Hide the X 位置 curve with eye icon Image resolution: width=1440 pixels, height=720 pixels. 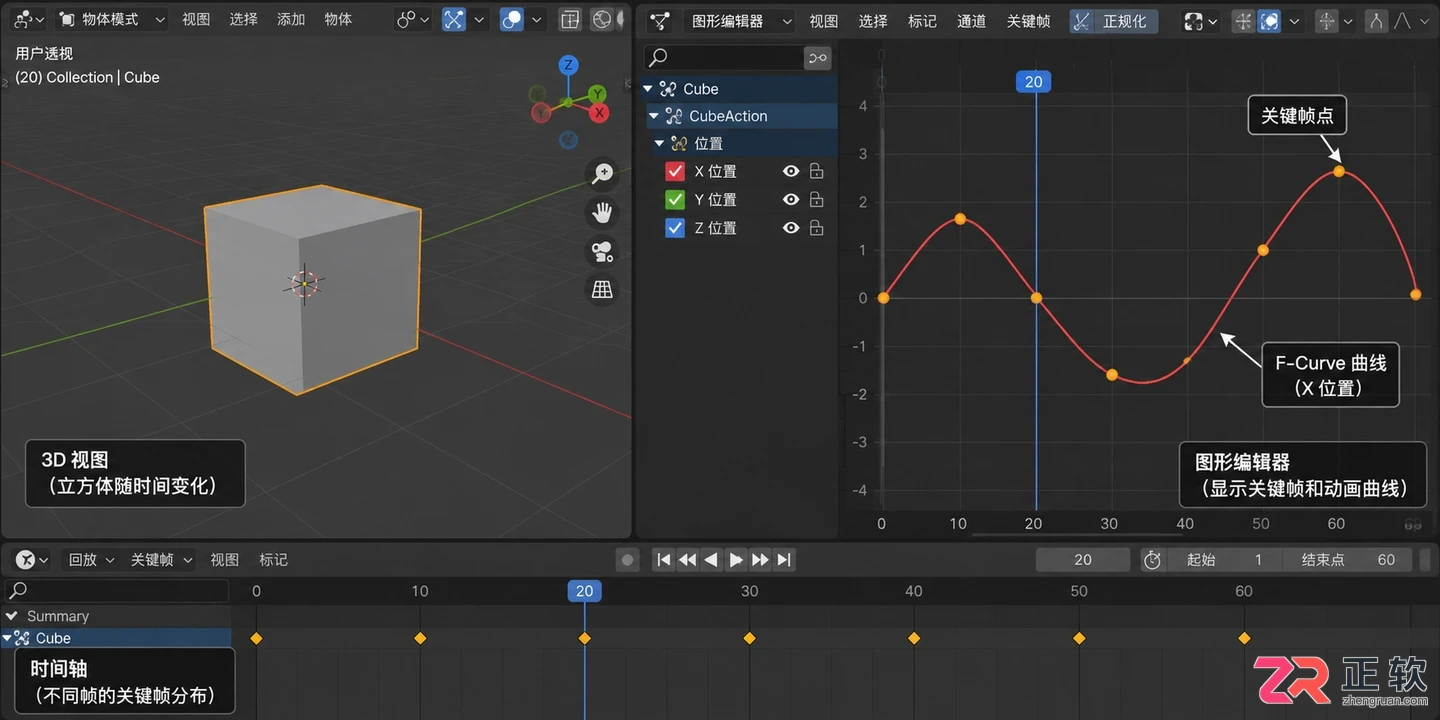pyautogui.click(x=791, y=172)
